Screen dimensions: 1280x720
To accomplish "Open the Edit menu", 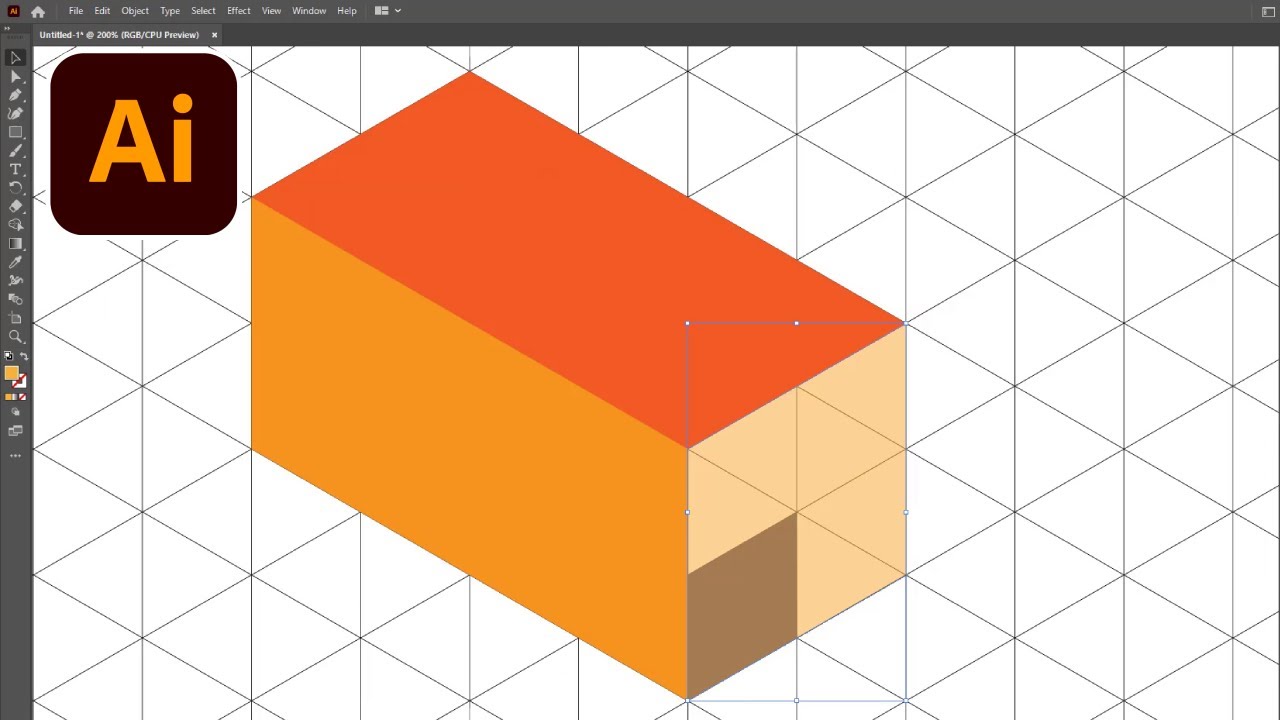I will coord(102,11).
